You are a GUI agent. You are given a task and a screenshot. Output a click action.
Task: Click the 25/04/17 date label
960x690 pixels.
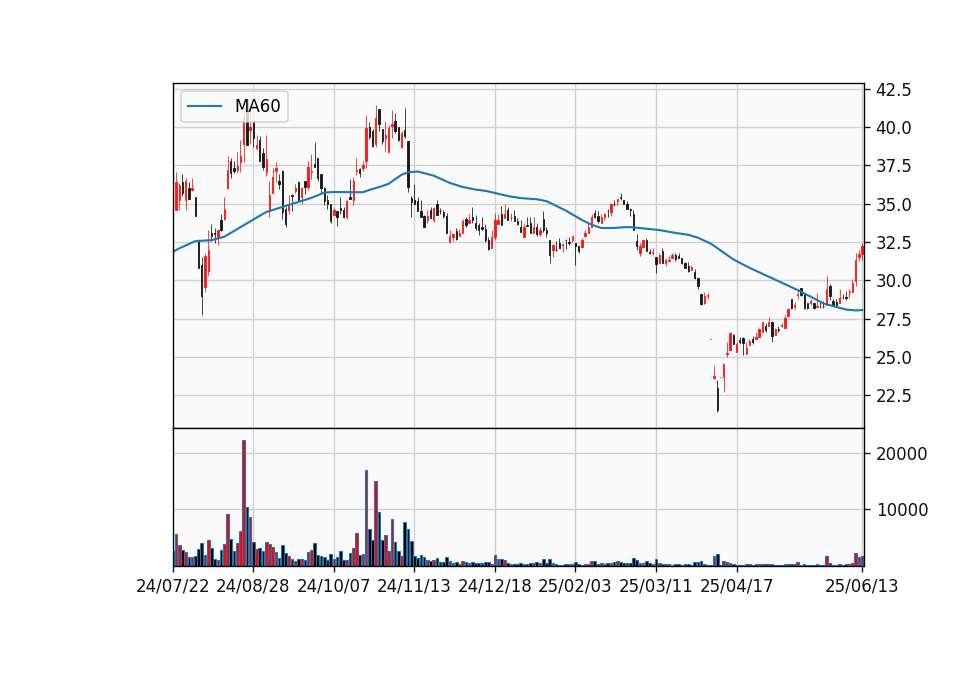click(x=737, y=586)
